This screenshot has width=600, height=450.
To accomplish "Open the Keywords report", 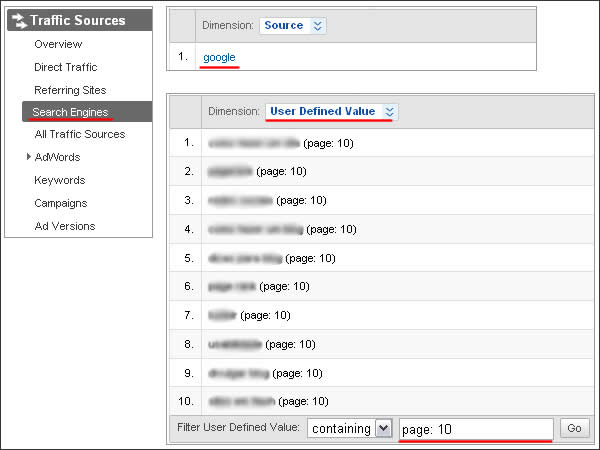I will tap(59, 180).
